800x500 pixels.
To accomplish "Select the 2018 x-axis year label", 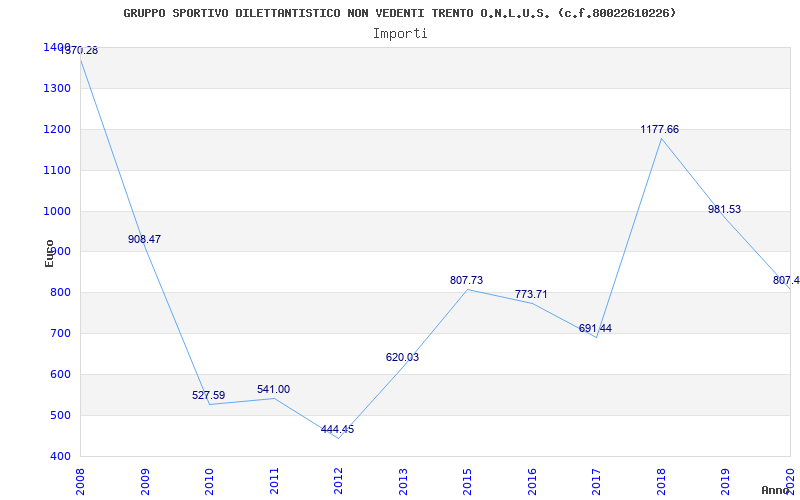I will coord(661,482).
